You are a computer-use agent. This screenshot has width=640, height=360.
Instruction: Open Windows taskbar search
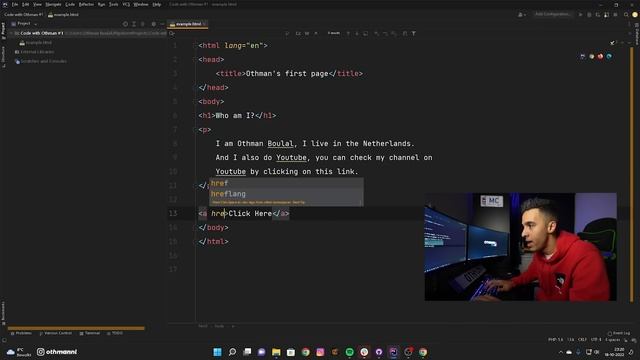click(232, 352)
